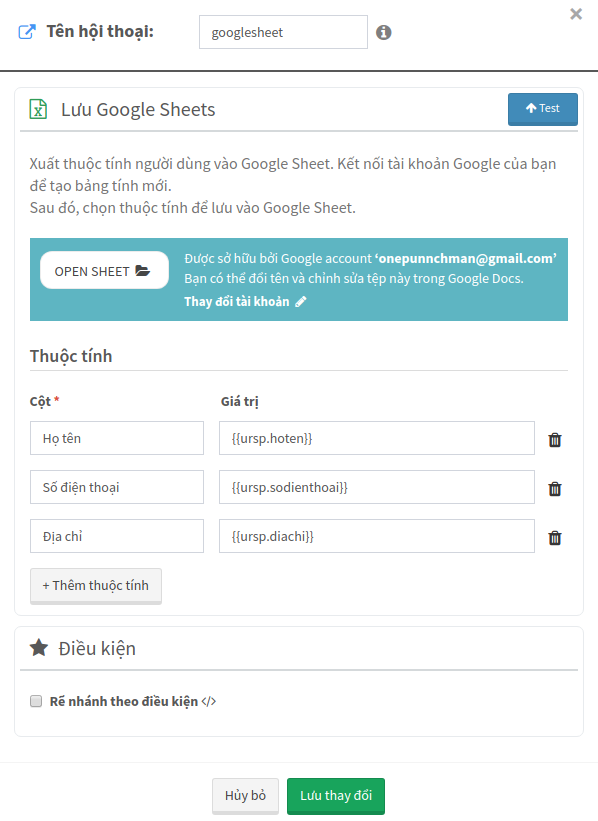Delete the Họ tên attribute row

pos(555,440)
